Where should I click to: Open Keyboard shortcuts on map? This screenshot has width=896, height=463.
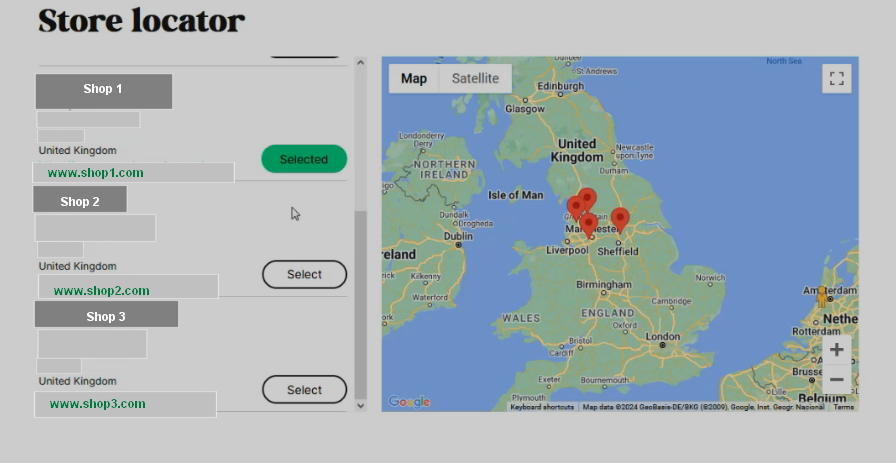pyautogui.click(x=542, y=407)
